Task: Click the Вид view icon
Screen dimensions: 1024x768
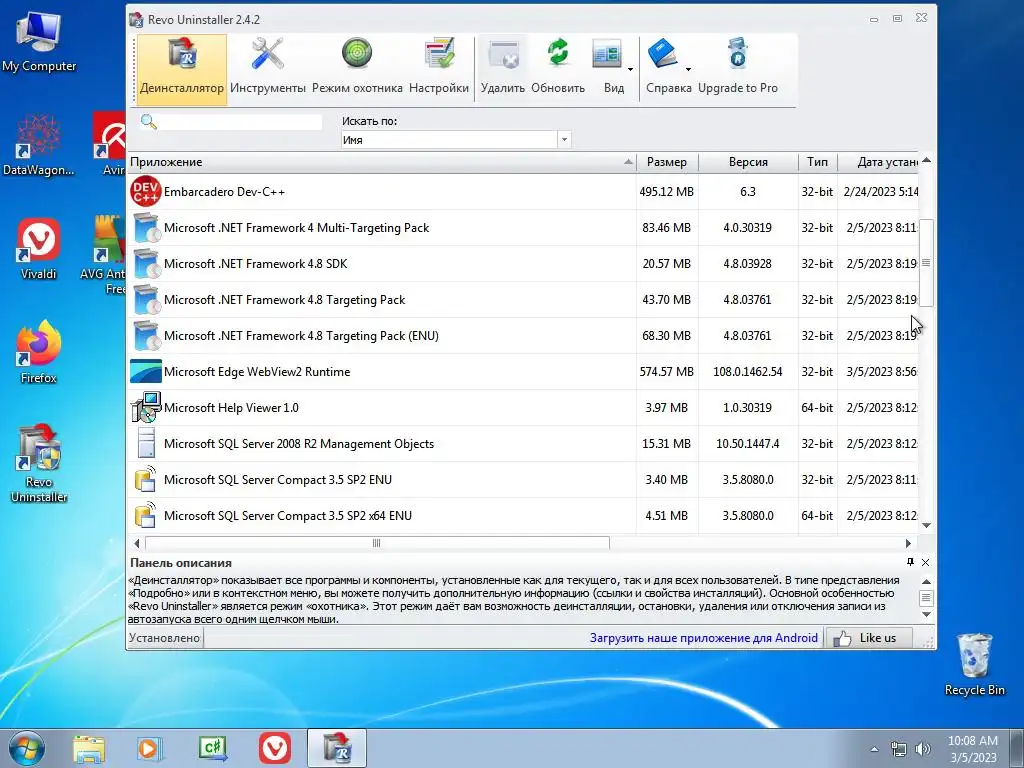Action: pyautogui.click(x=607, y=54)
